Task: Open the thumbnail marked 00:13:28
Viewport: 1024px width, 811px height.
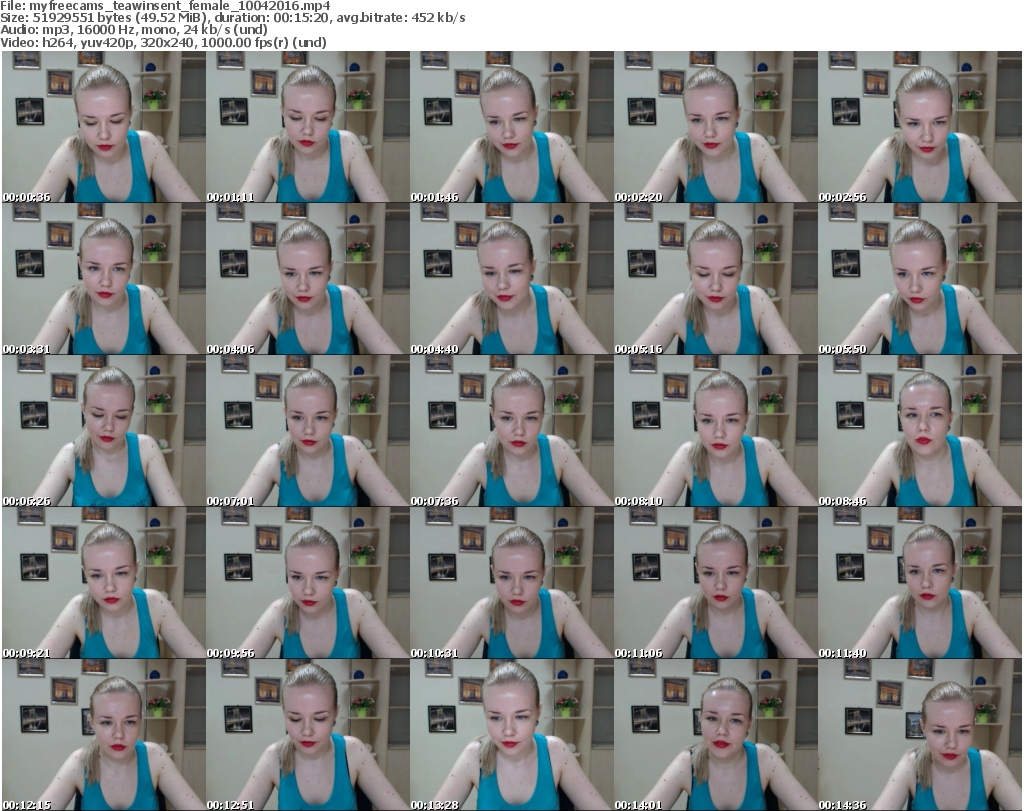Action: pyautogui.click(x=511, y=735)
